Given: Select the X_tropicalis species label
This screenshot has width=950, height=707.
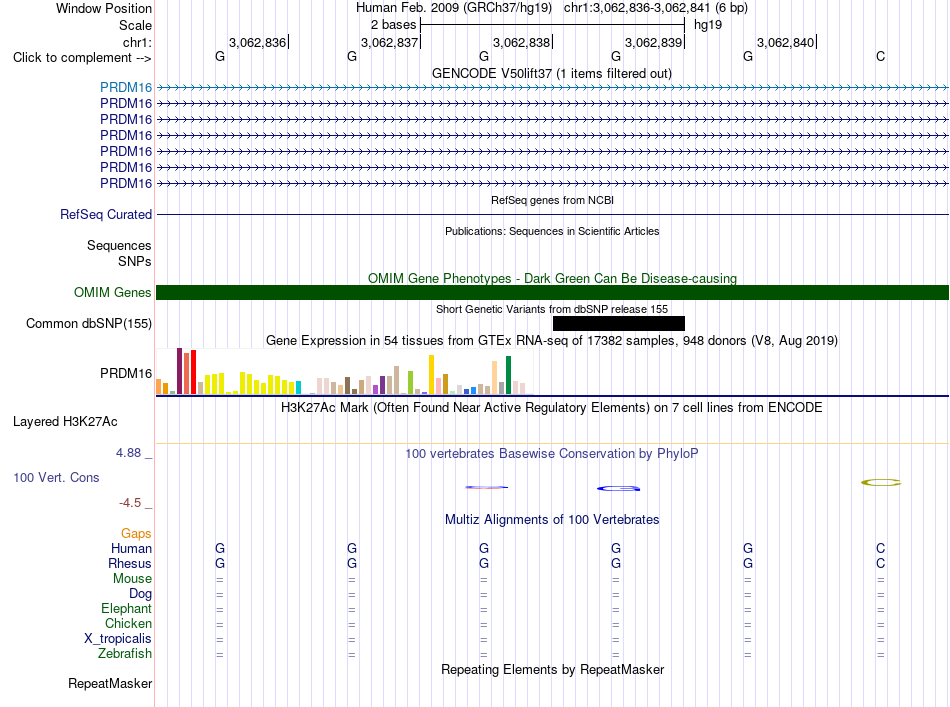Looking at the screenshot, I should click(x=118, y=639).
